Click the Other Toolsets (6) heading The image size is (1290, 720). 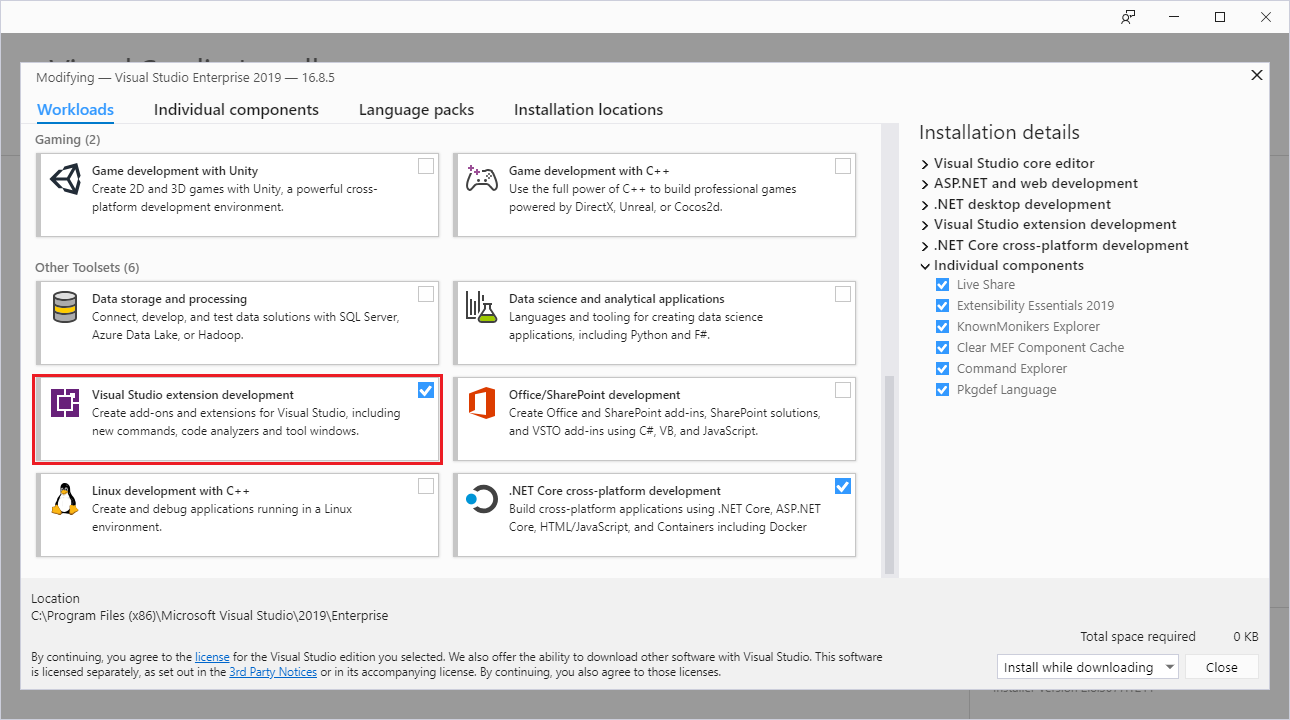coord(87,268)
